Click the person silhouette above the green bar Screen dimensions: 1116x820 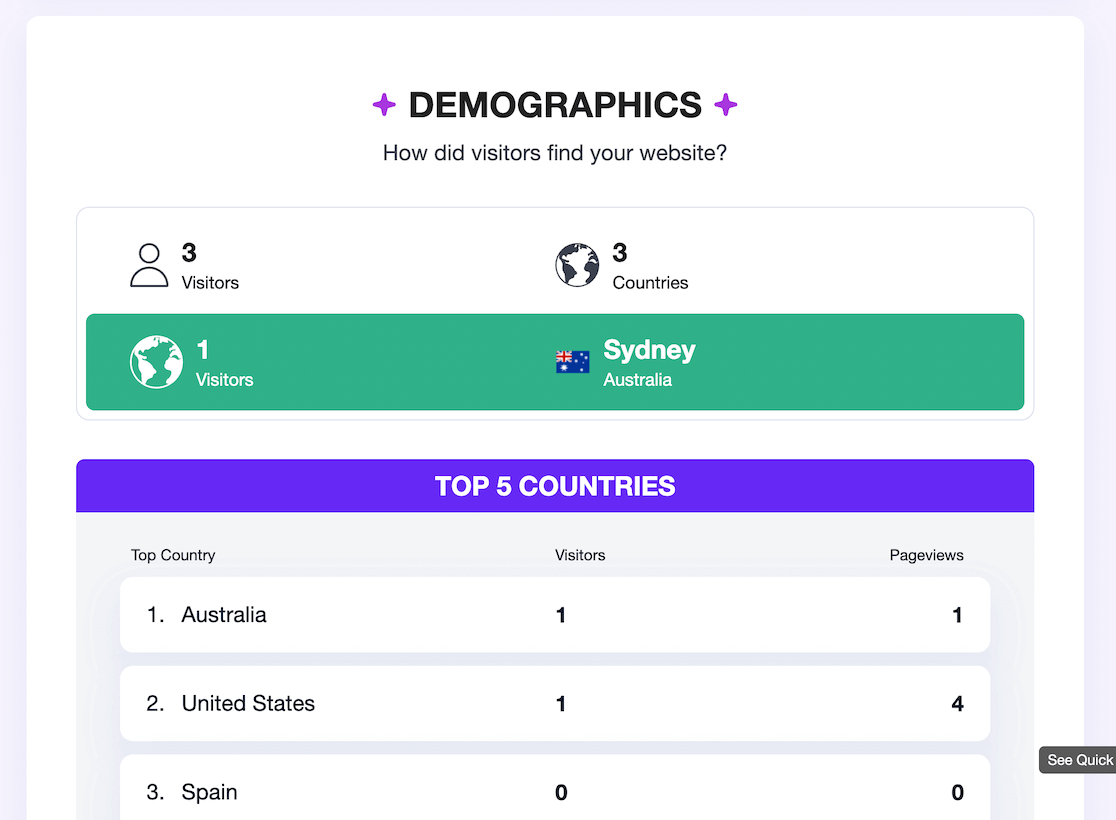tap(149, 265)
